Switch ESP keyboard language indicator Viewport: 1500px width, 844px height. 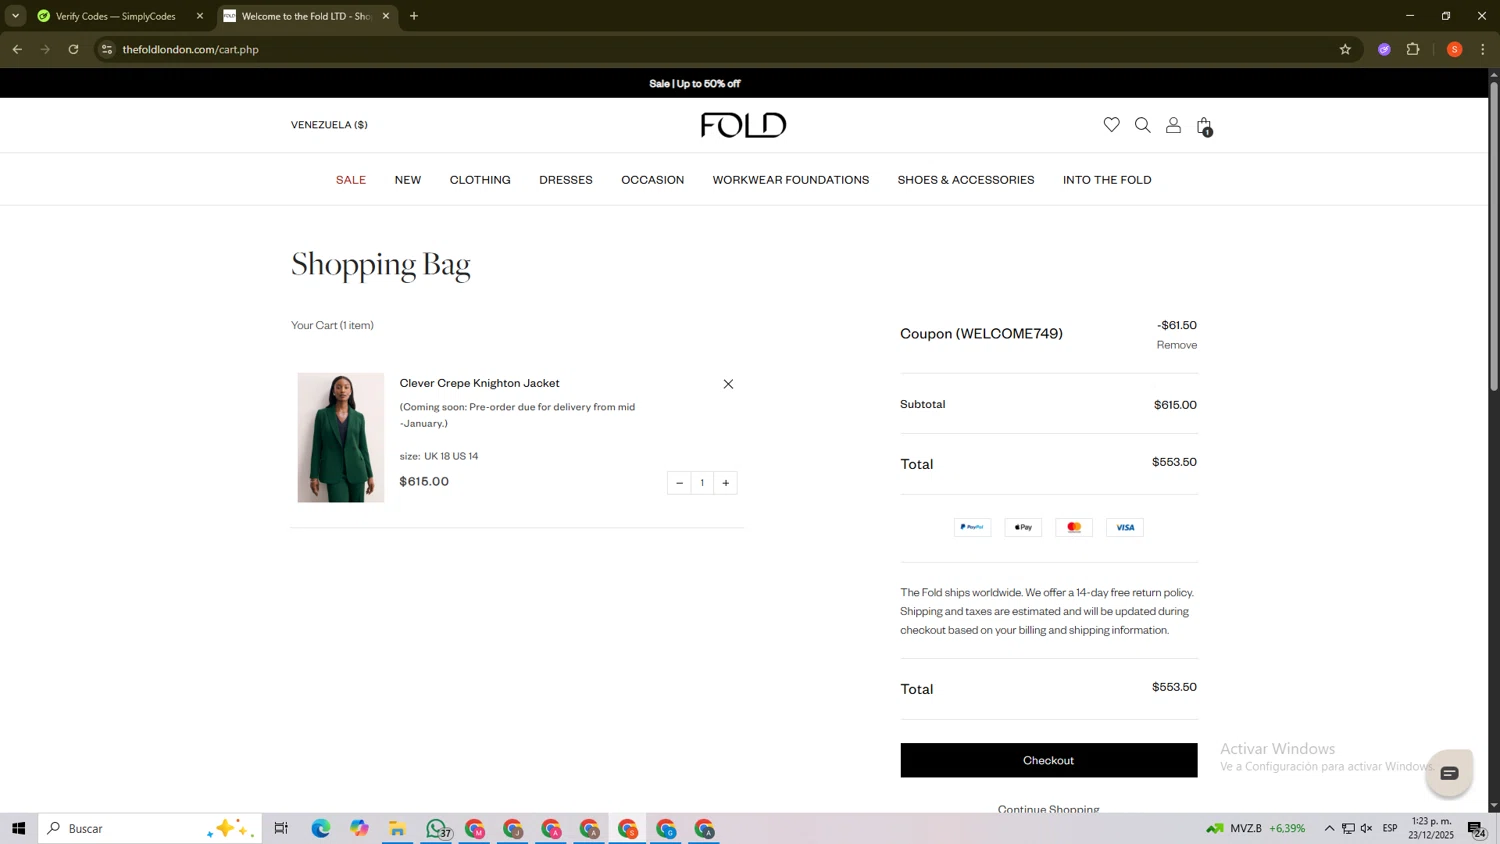pos(1390,828)
